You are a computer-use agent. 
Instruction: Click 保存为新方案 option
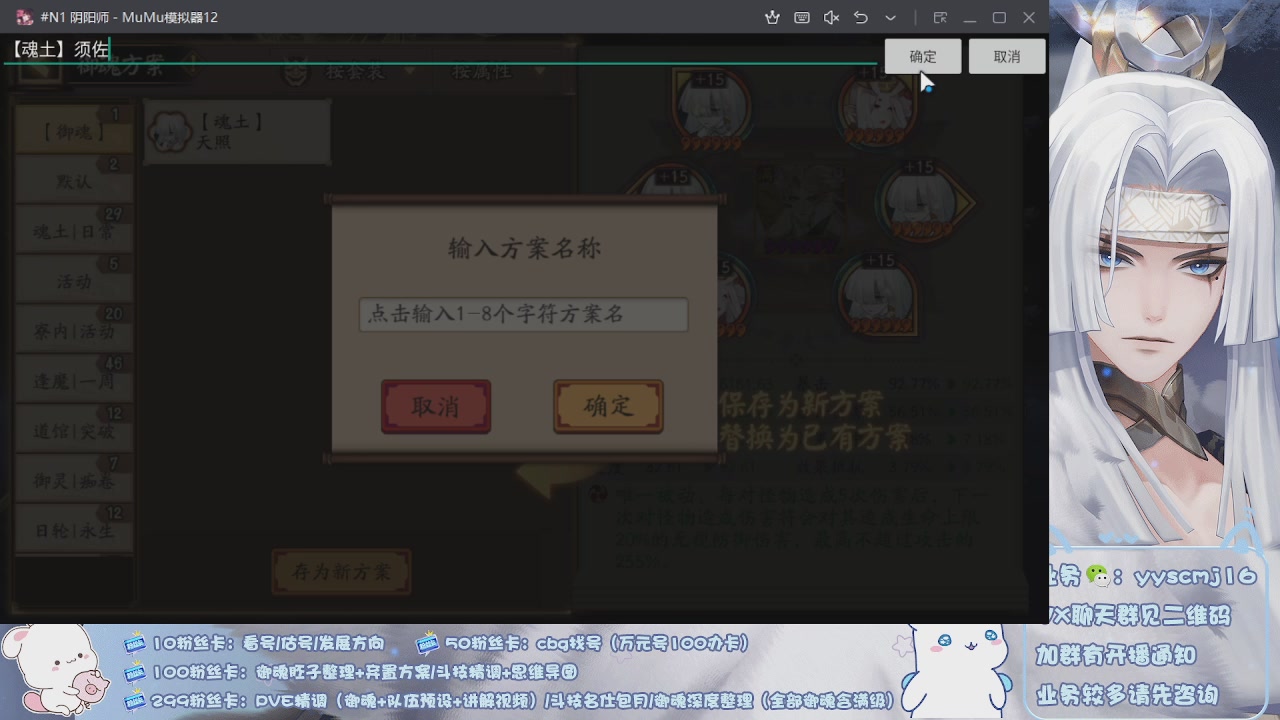click(x=800, y=405)
